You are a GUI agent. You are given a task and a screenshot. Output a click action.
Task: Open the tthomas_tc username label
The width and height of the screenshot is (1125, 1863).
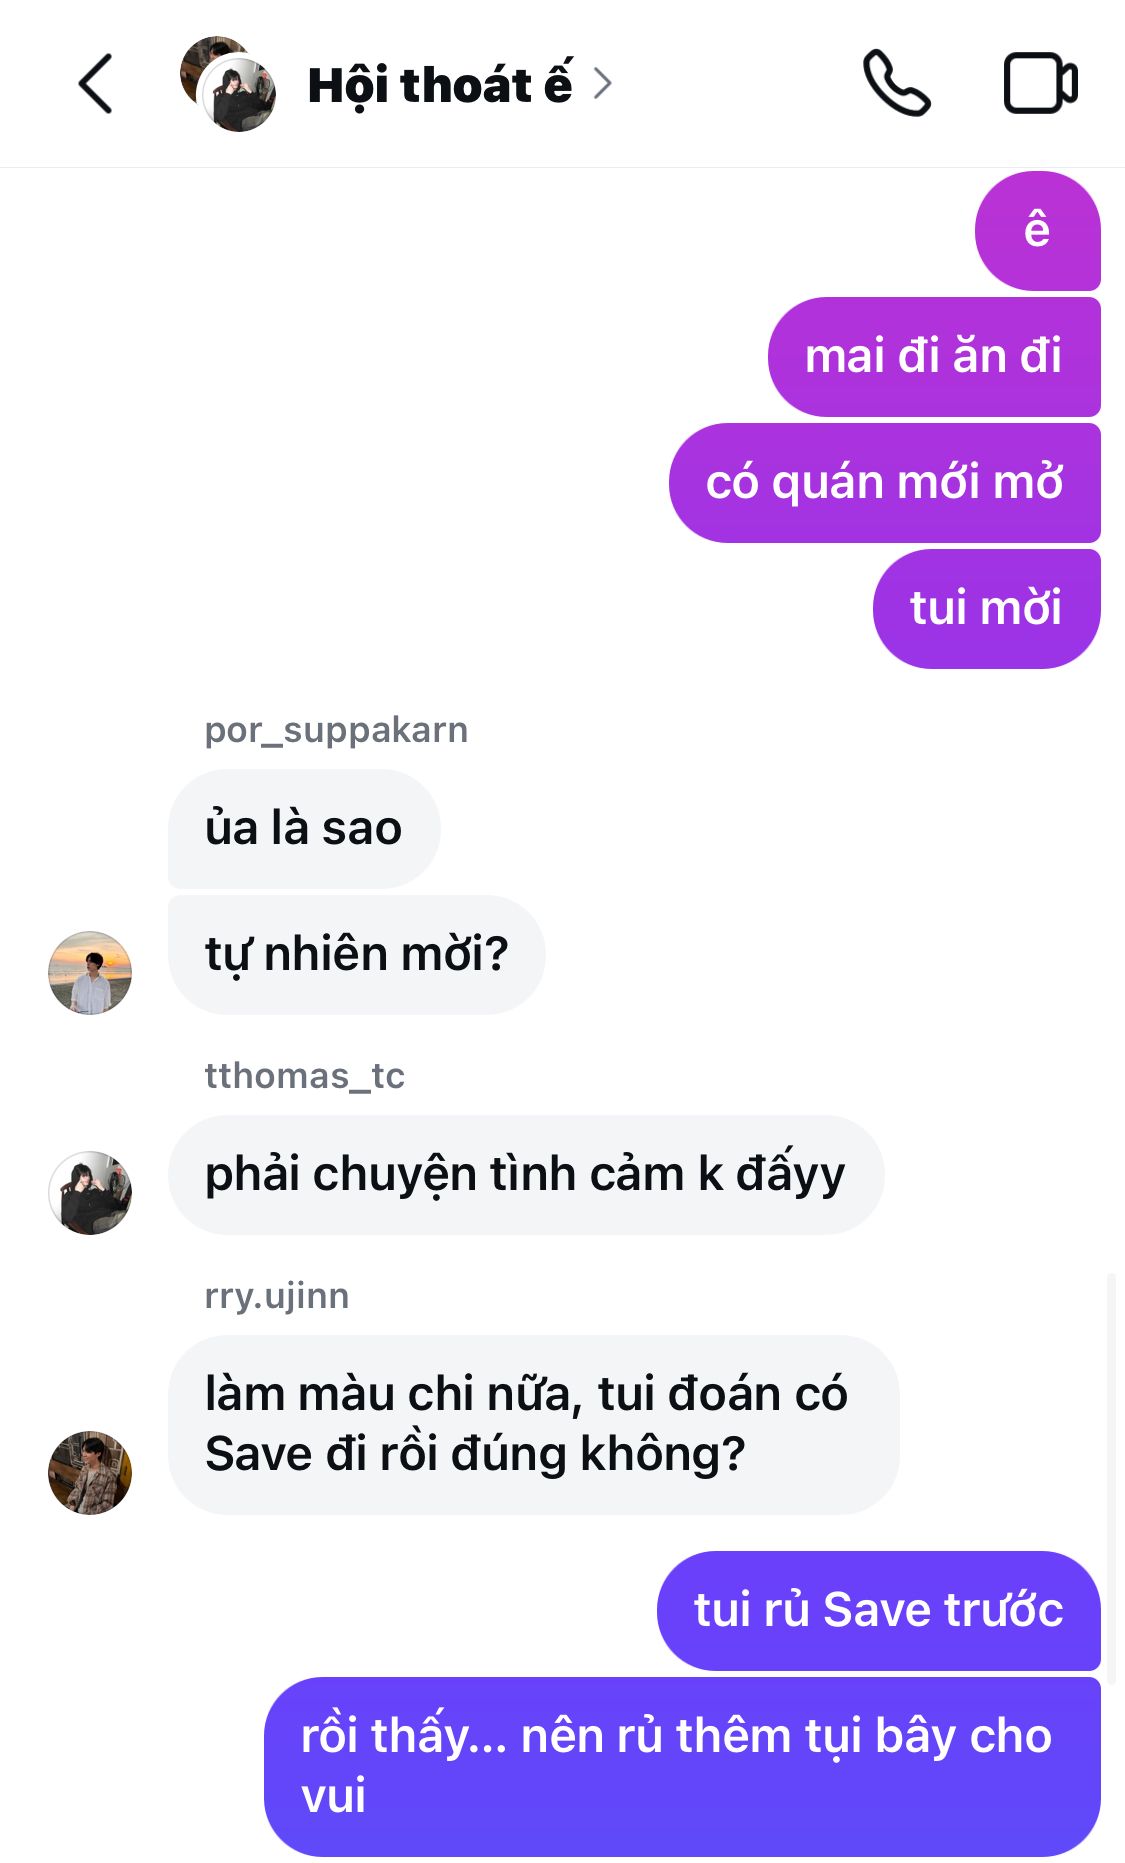[305, 1076]
